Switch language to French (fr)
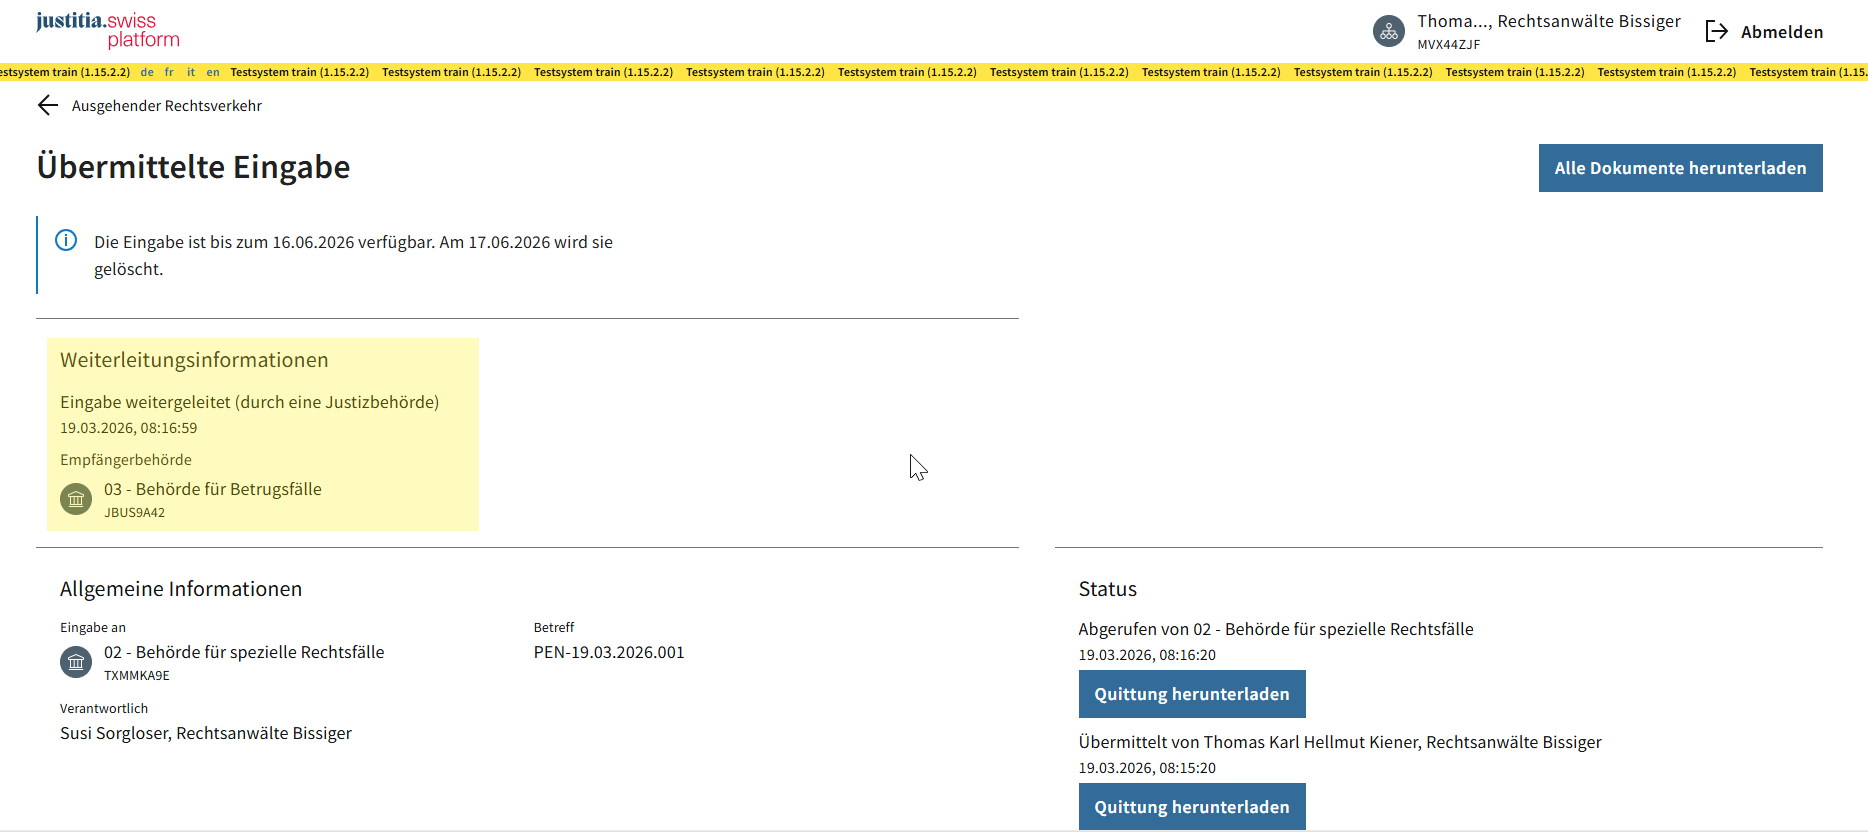 (x=169, y=72)
